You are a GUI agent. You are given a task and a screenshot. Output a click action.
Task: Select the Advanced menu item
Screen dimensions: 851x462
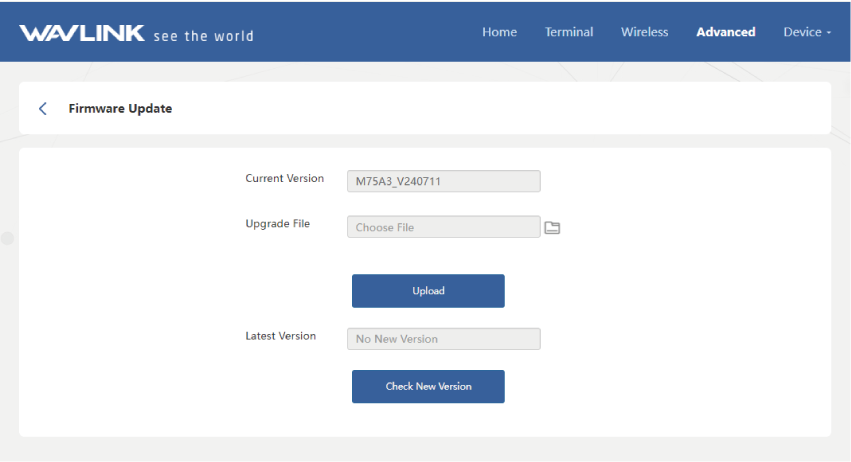725,32
